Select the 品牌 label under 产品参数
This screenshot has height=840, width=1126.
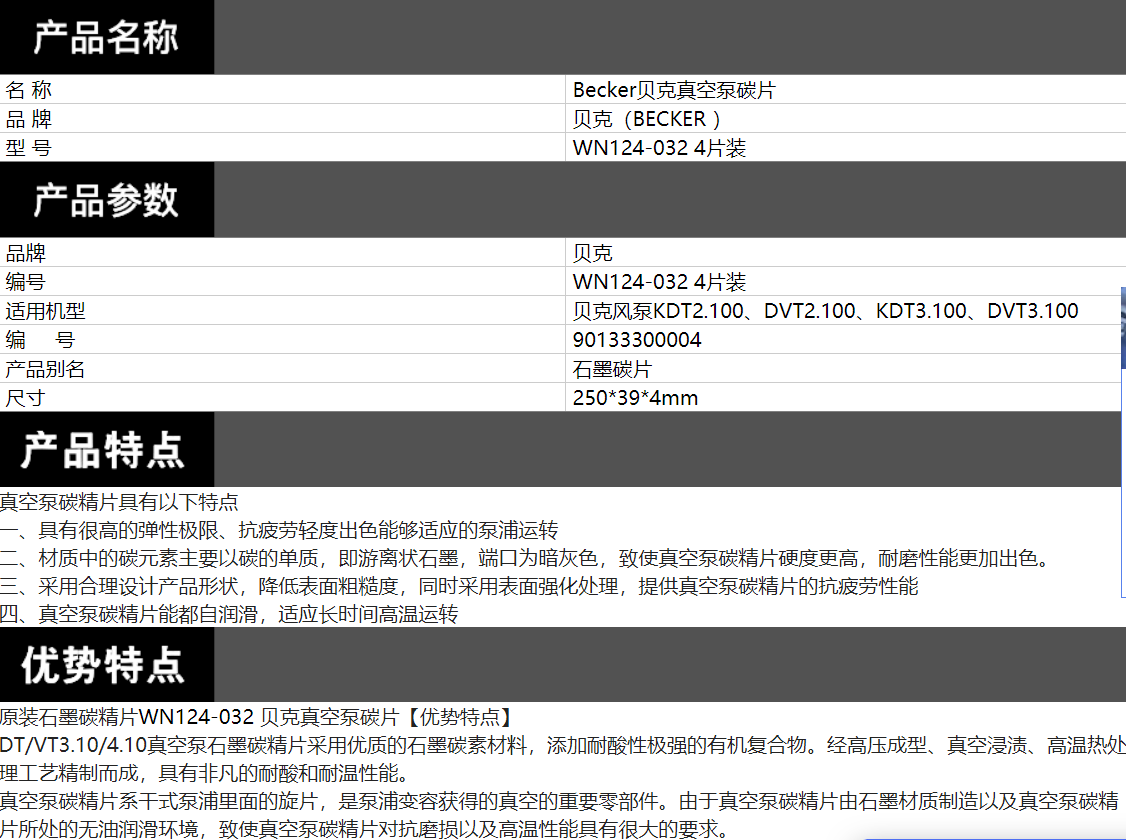(x=25, y=253)
